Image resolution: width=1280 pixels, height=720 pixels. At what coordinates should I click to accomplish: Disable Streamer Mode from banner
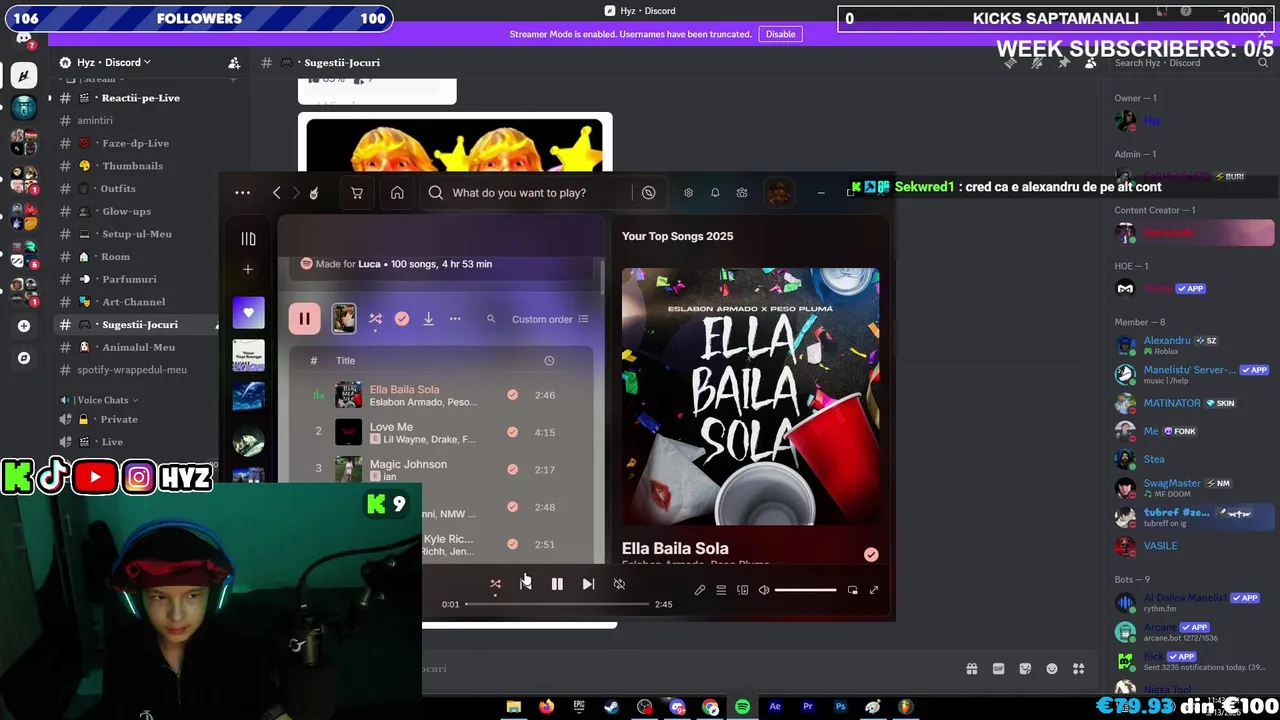[x=780, y=34]
